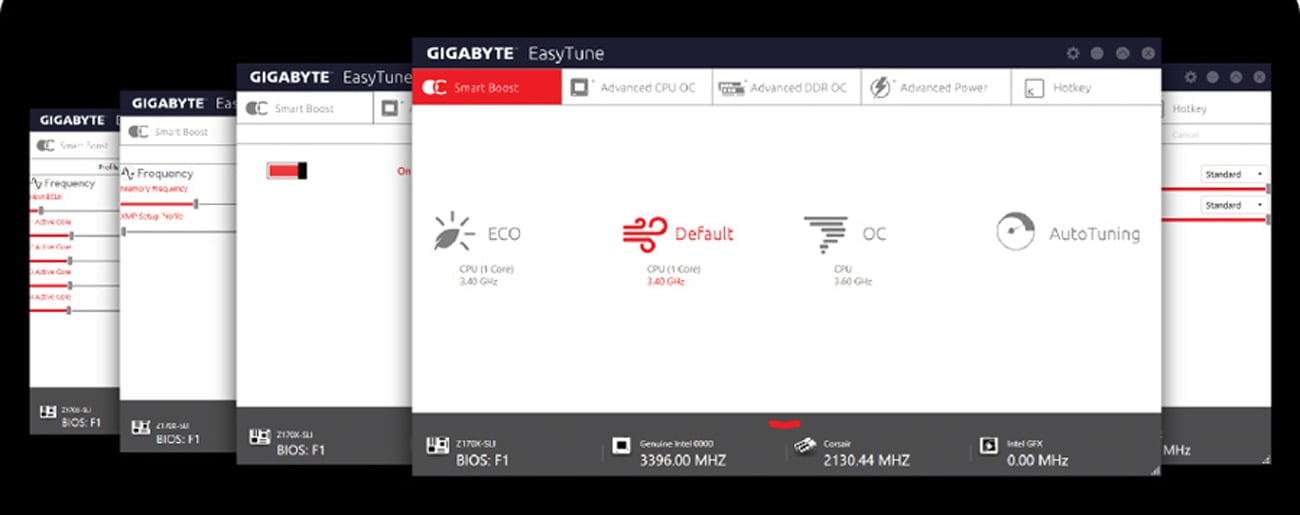Click the XMP Setup Profile slider handle
The height and width of the screenshot is (515, 1300).
[124, 231]
